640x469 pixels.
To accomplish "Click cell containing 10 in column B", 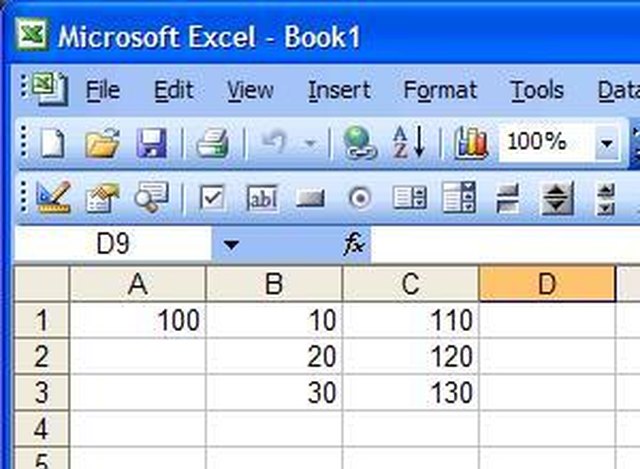I will coord(274,320).
